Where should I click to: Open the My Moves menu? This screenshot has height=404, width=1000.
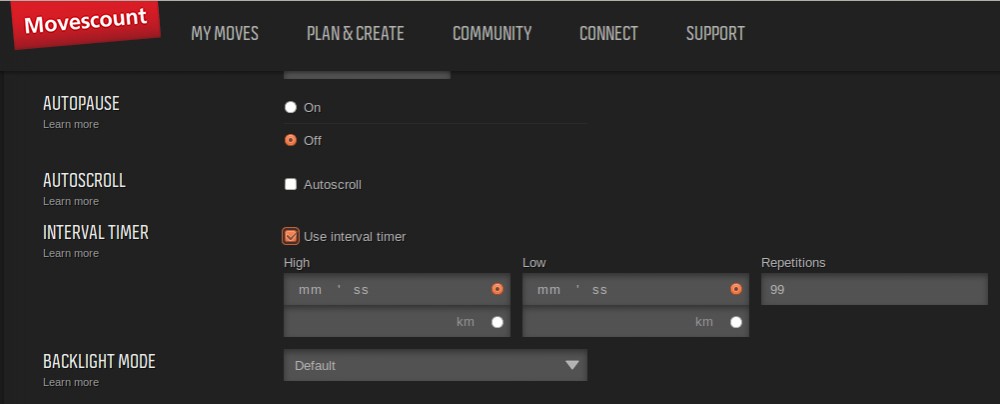pyautogui.click(x=224, y=34)
